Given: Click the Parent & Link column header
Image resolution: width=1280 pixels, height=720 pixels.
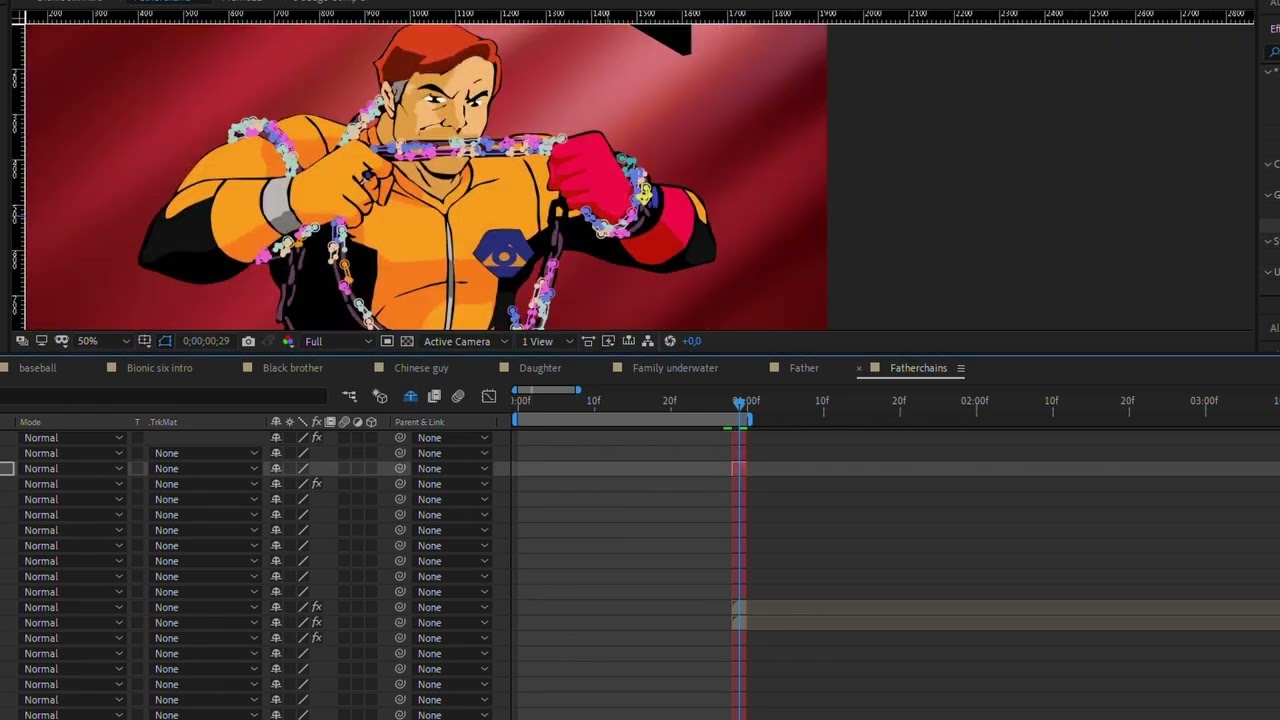Looking at the screenshot, I should [420, 422].
